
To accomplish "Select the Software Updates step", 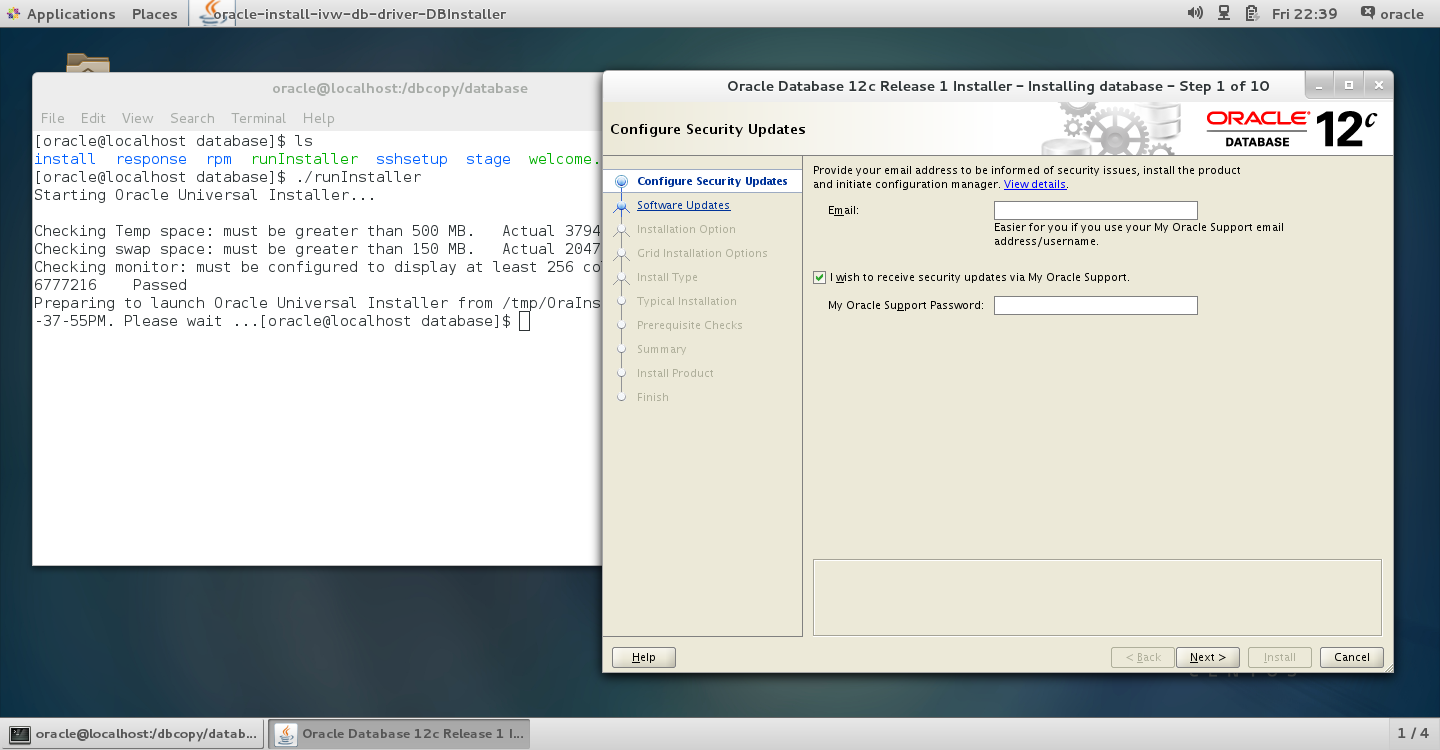I will [x=683, y=205].
